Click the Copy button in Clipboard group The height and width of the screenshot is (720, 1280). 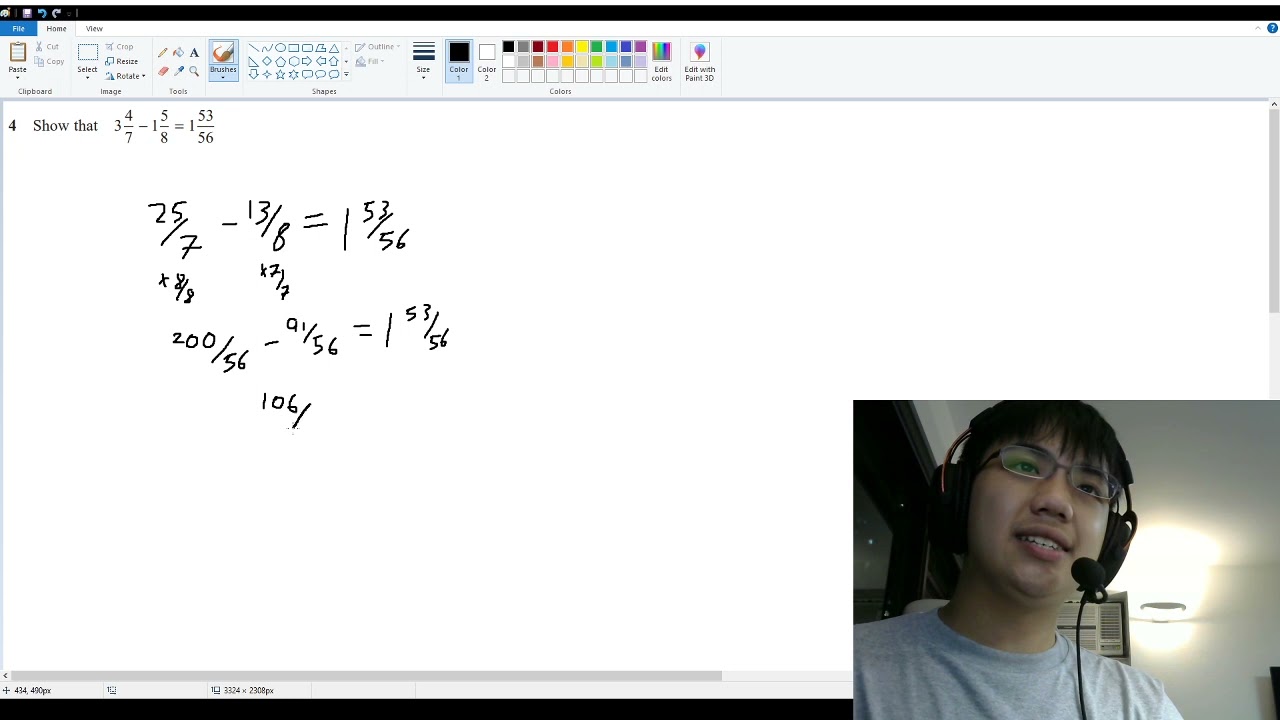(49, 62)
